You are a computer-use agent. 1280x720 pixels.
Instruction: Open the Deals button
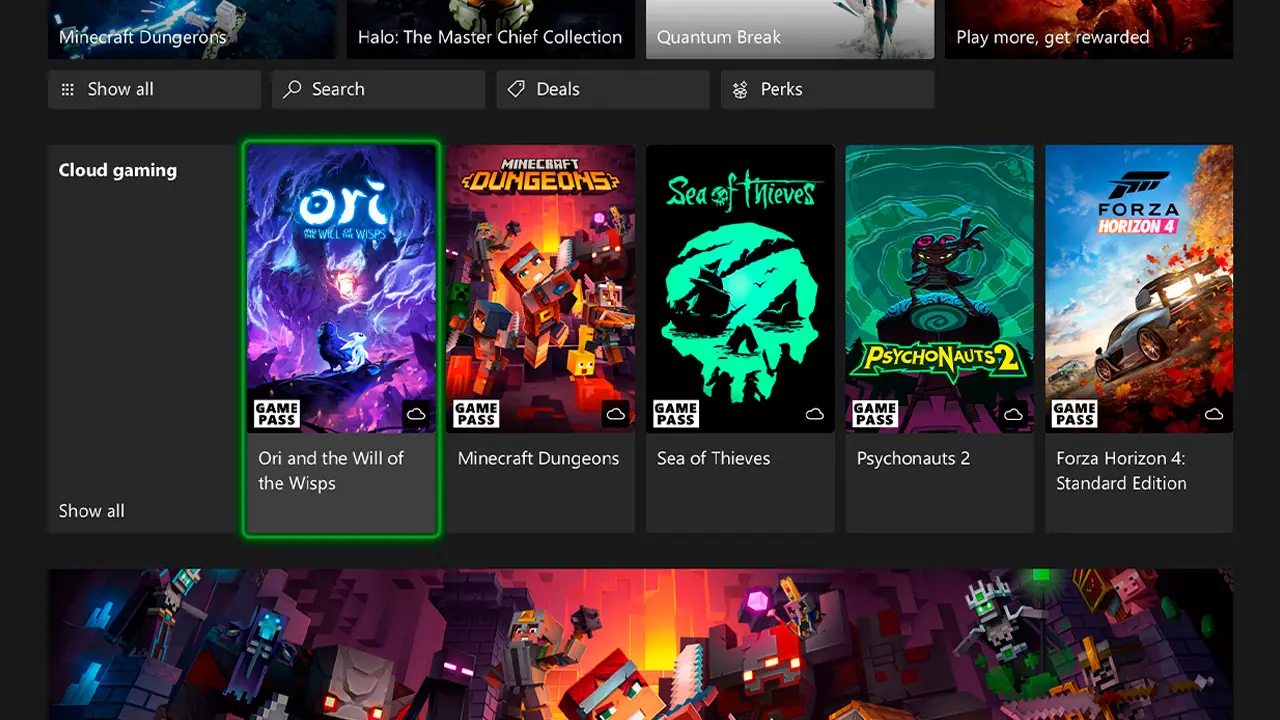603,89
